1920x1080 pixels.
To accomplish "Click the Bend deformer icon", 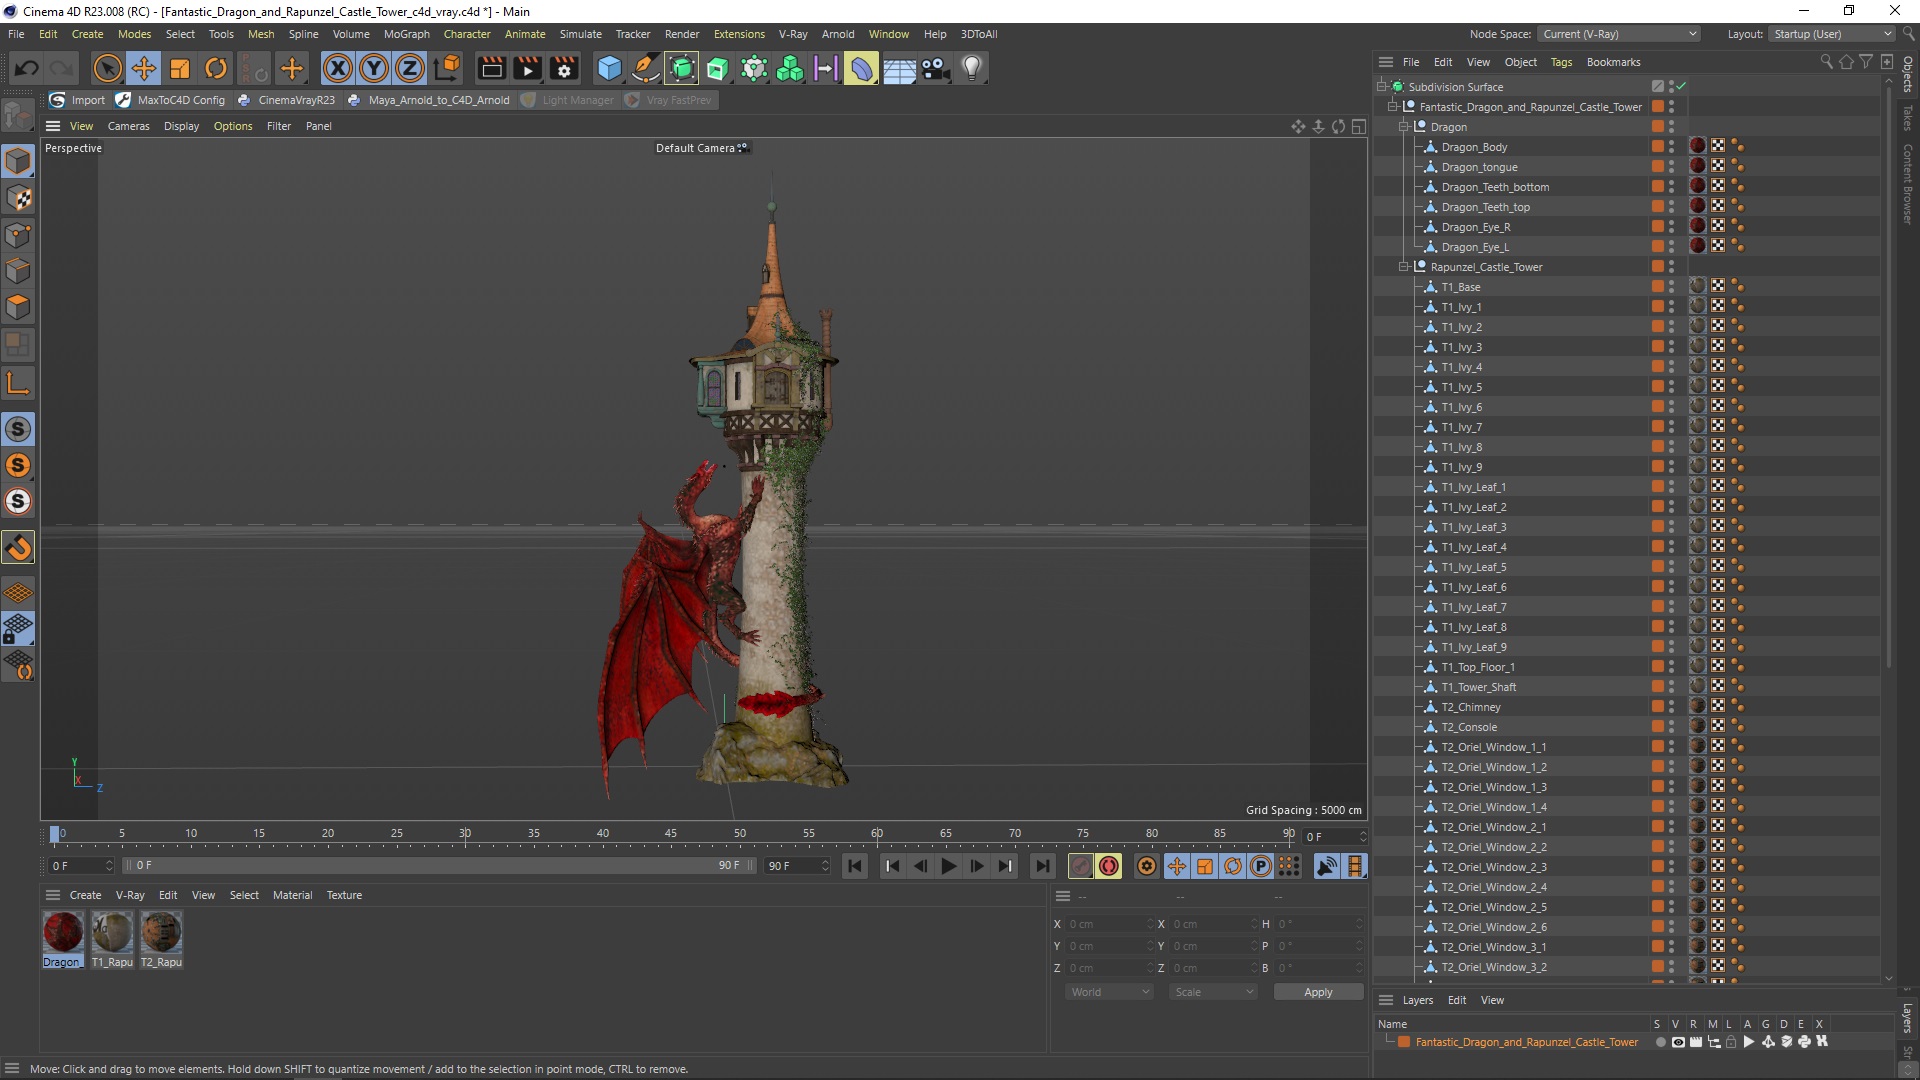I will tap(862, 68).
